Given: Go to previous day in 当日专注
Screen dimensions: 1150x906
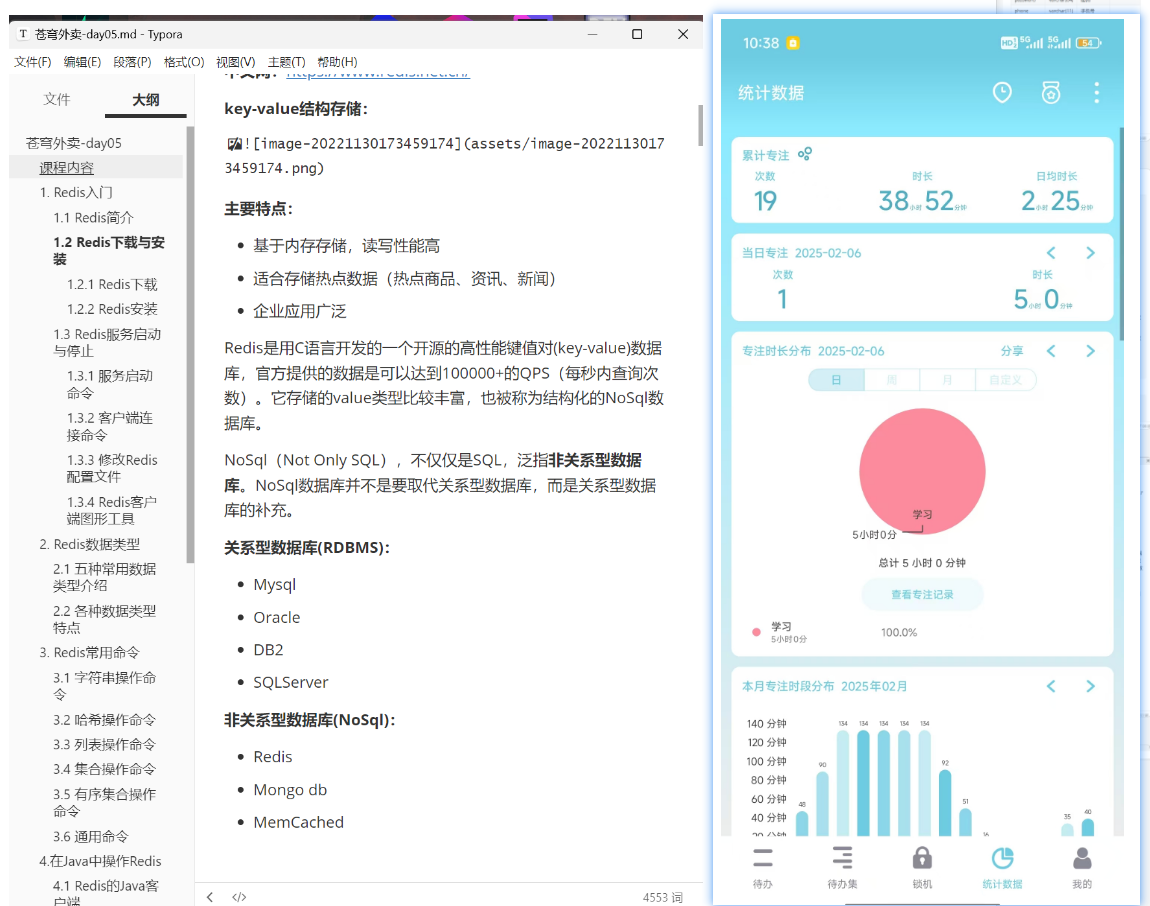Looking at the screenshot, I should [x=1051, y=253].
